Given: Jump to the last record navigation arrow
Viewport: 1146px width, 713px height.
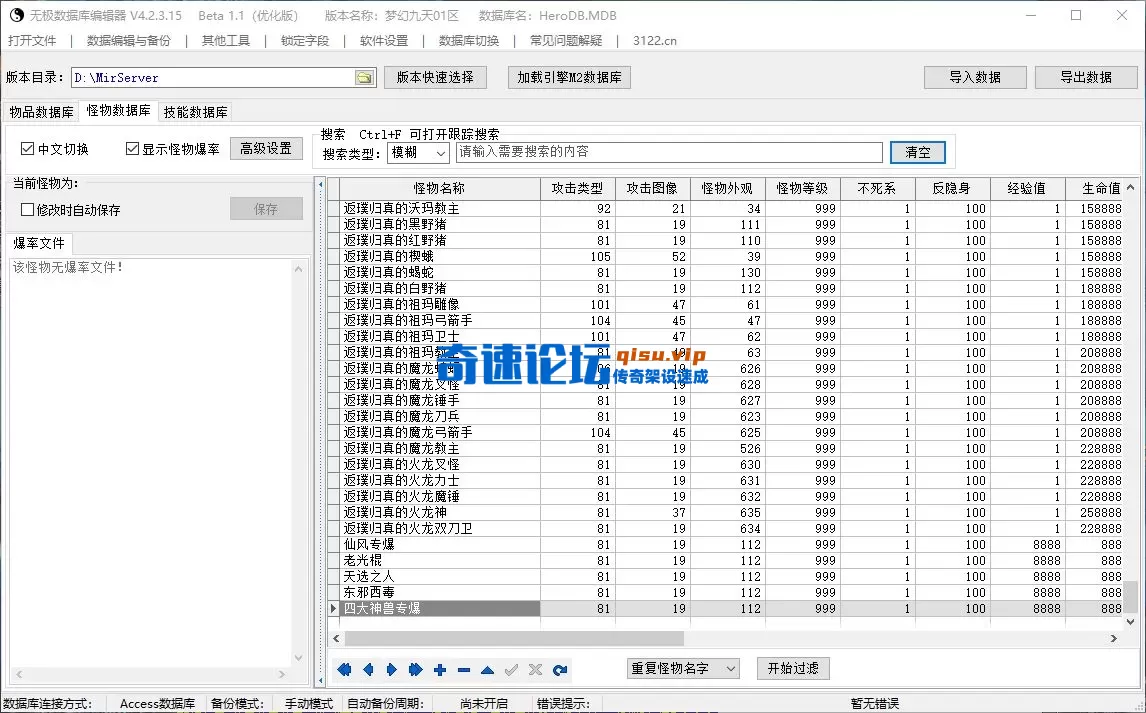Looking at the screenshot, I should 416,669.
